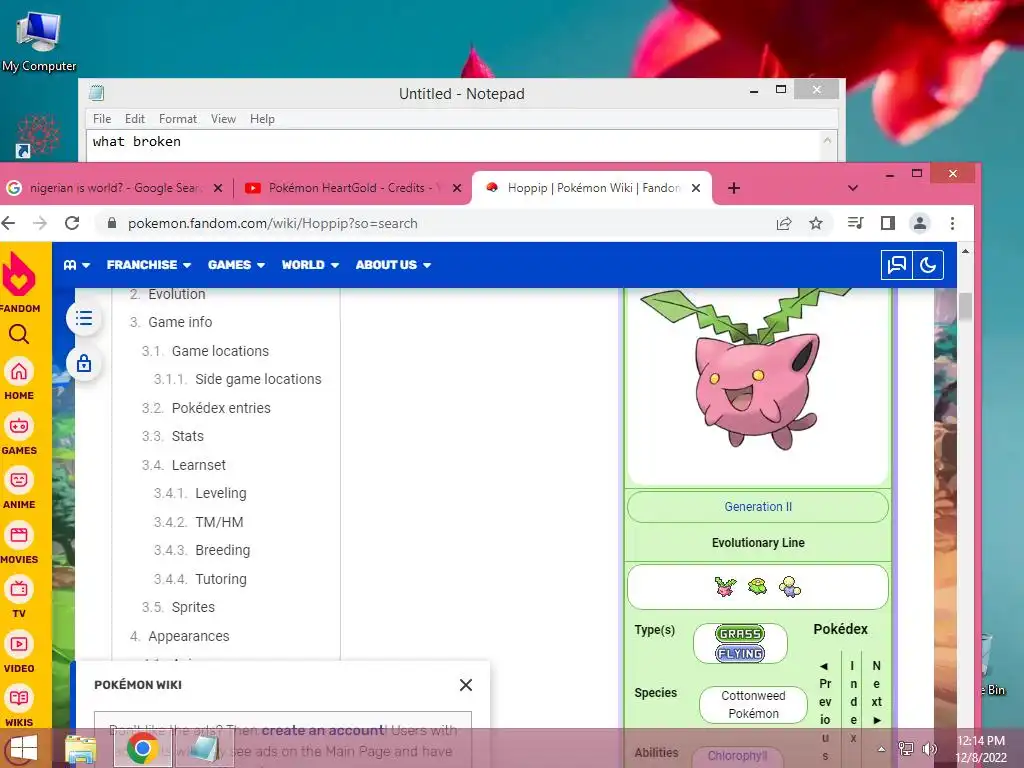This screenshot has height=768, width=1024.
Task: Open Chrome side panel icon
Action: [x=888, y=223]
